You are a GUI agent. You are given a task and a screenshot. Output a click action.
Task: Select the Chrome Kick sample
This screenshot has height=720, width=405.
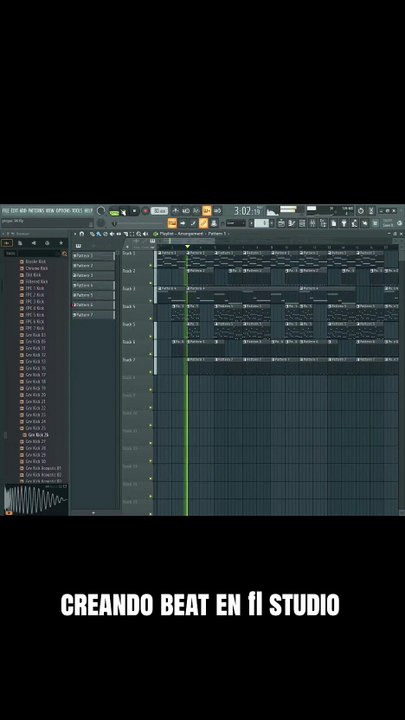click(34, 268)
